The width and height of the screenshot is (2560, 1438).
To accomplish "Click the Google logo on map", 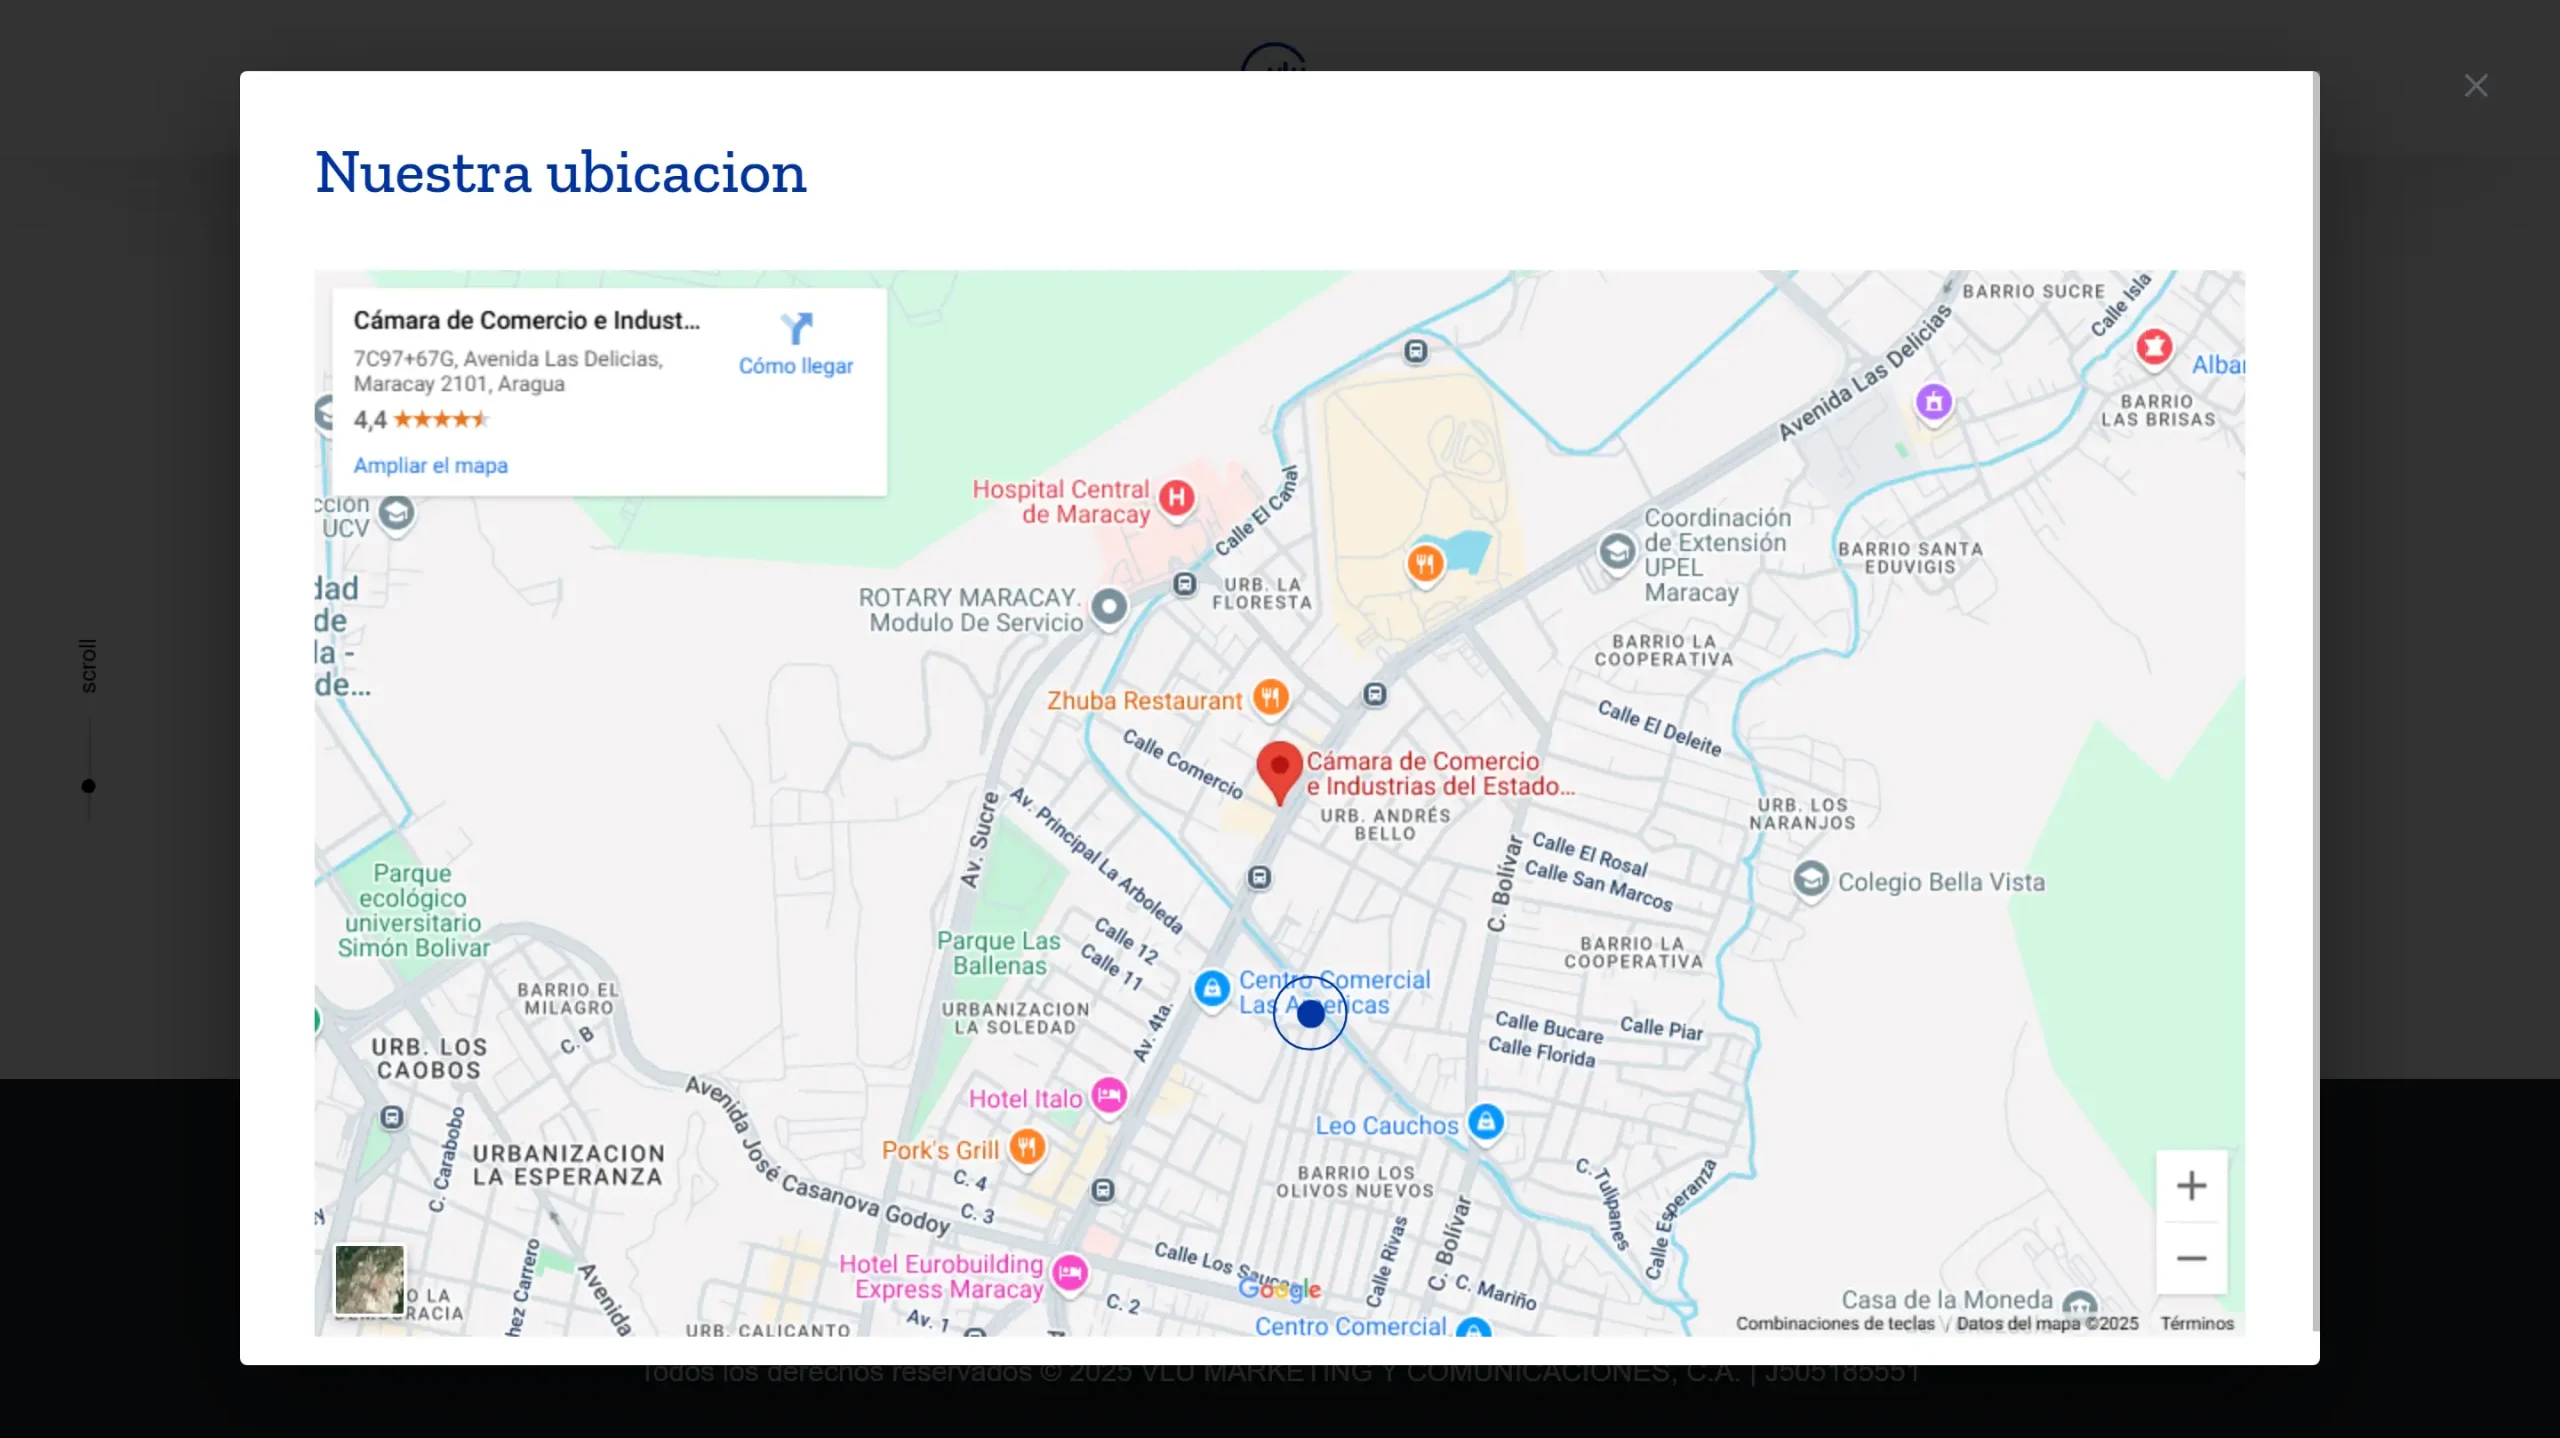I will tap(1279, 1290).
